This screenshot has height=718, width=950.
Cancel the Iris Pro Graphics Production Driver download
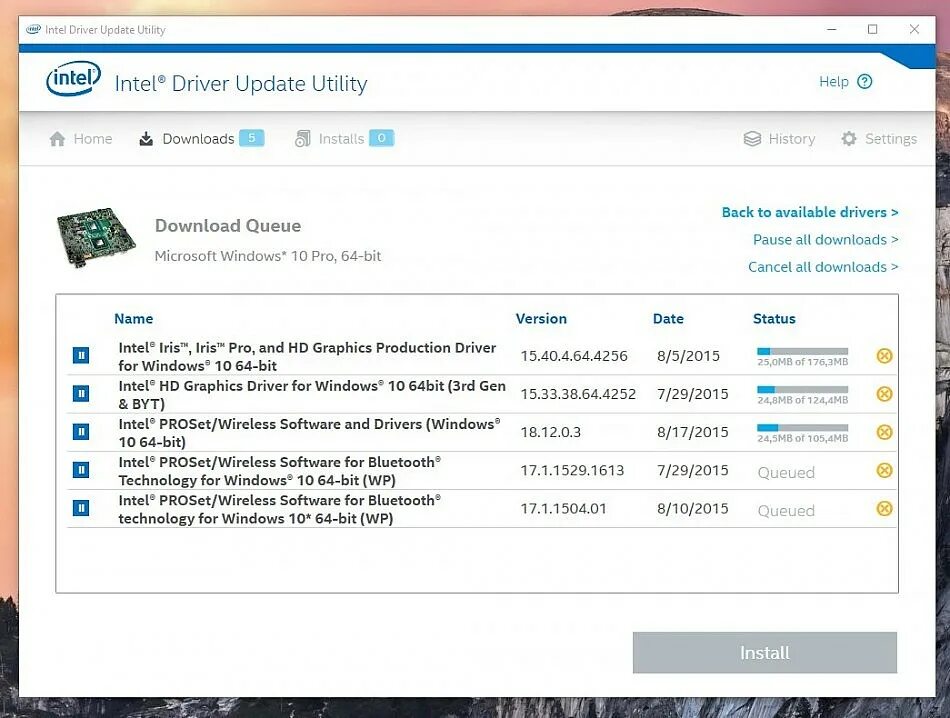click(x=885, y=356)
